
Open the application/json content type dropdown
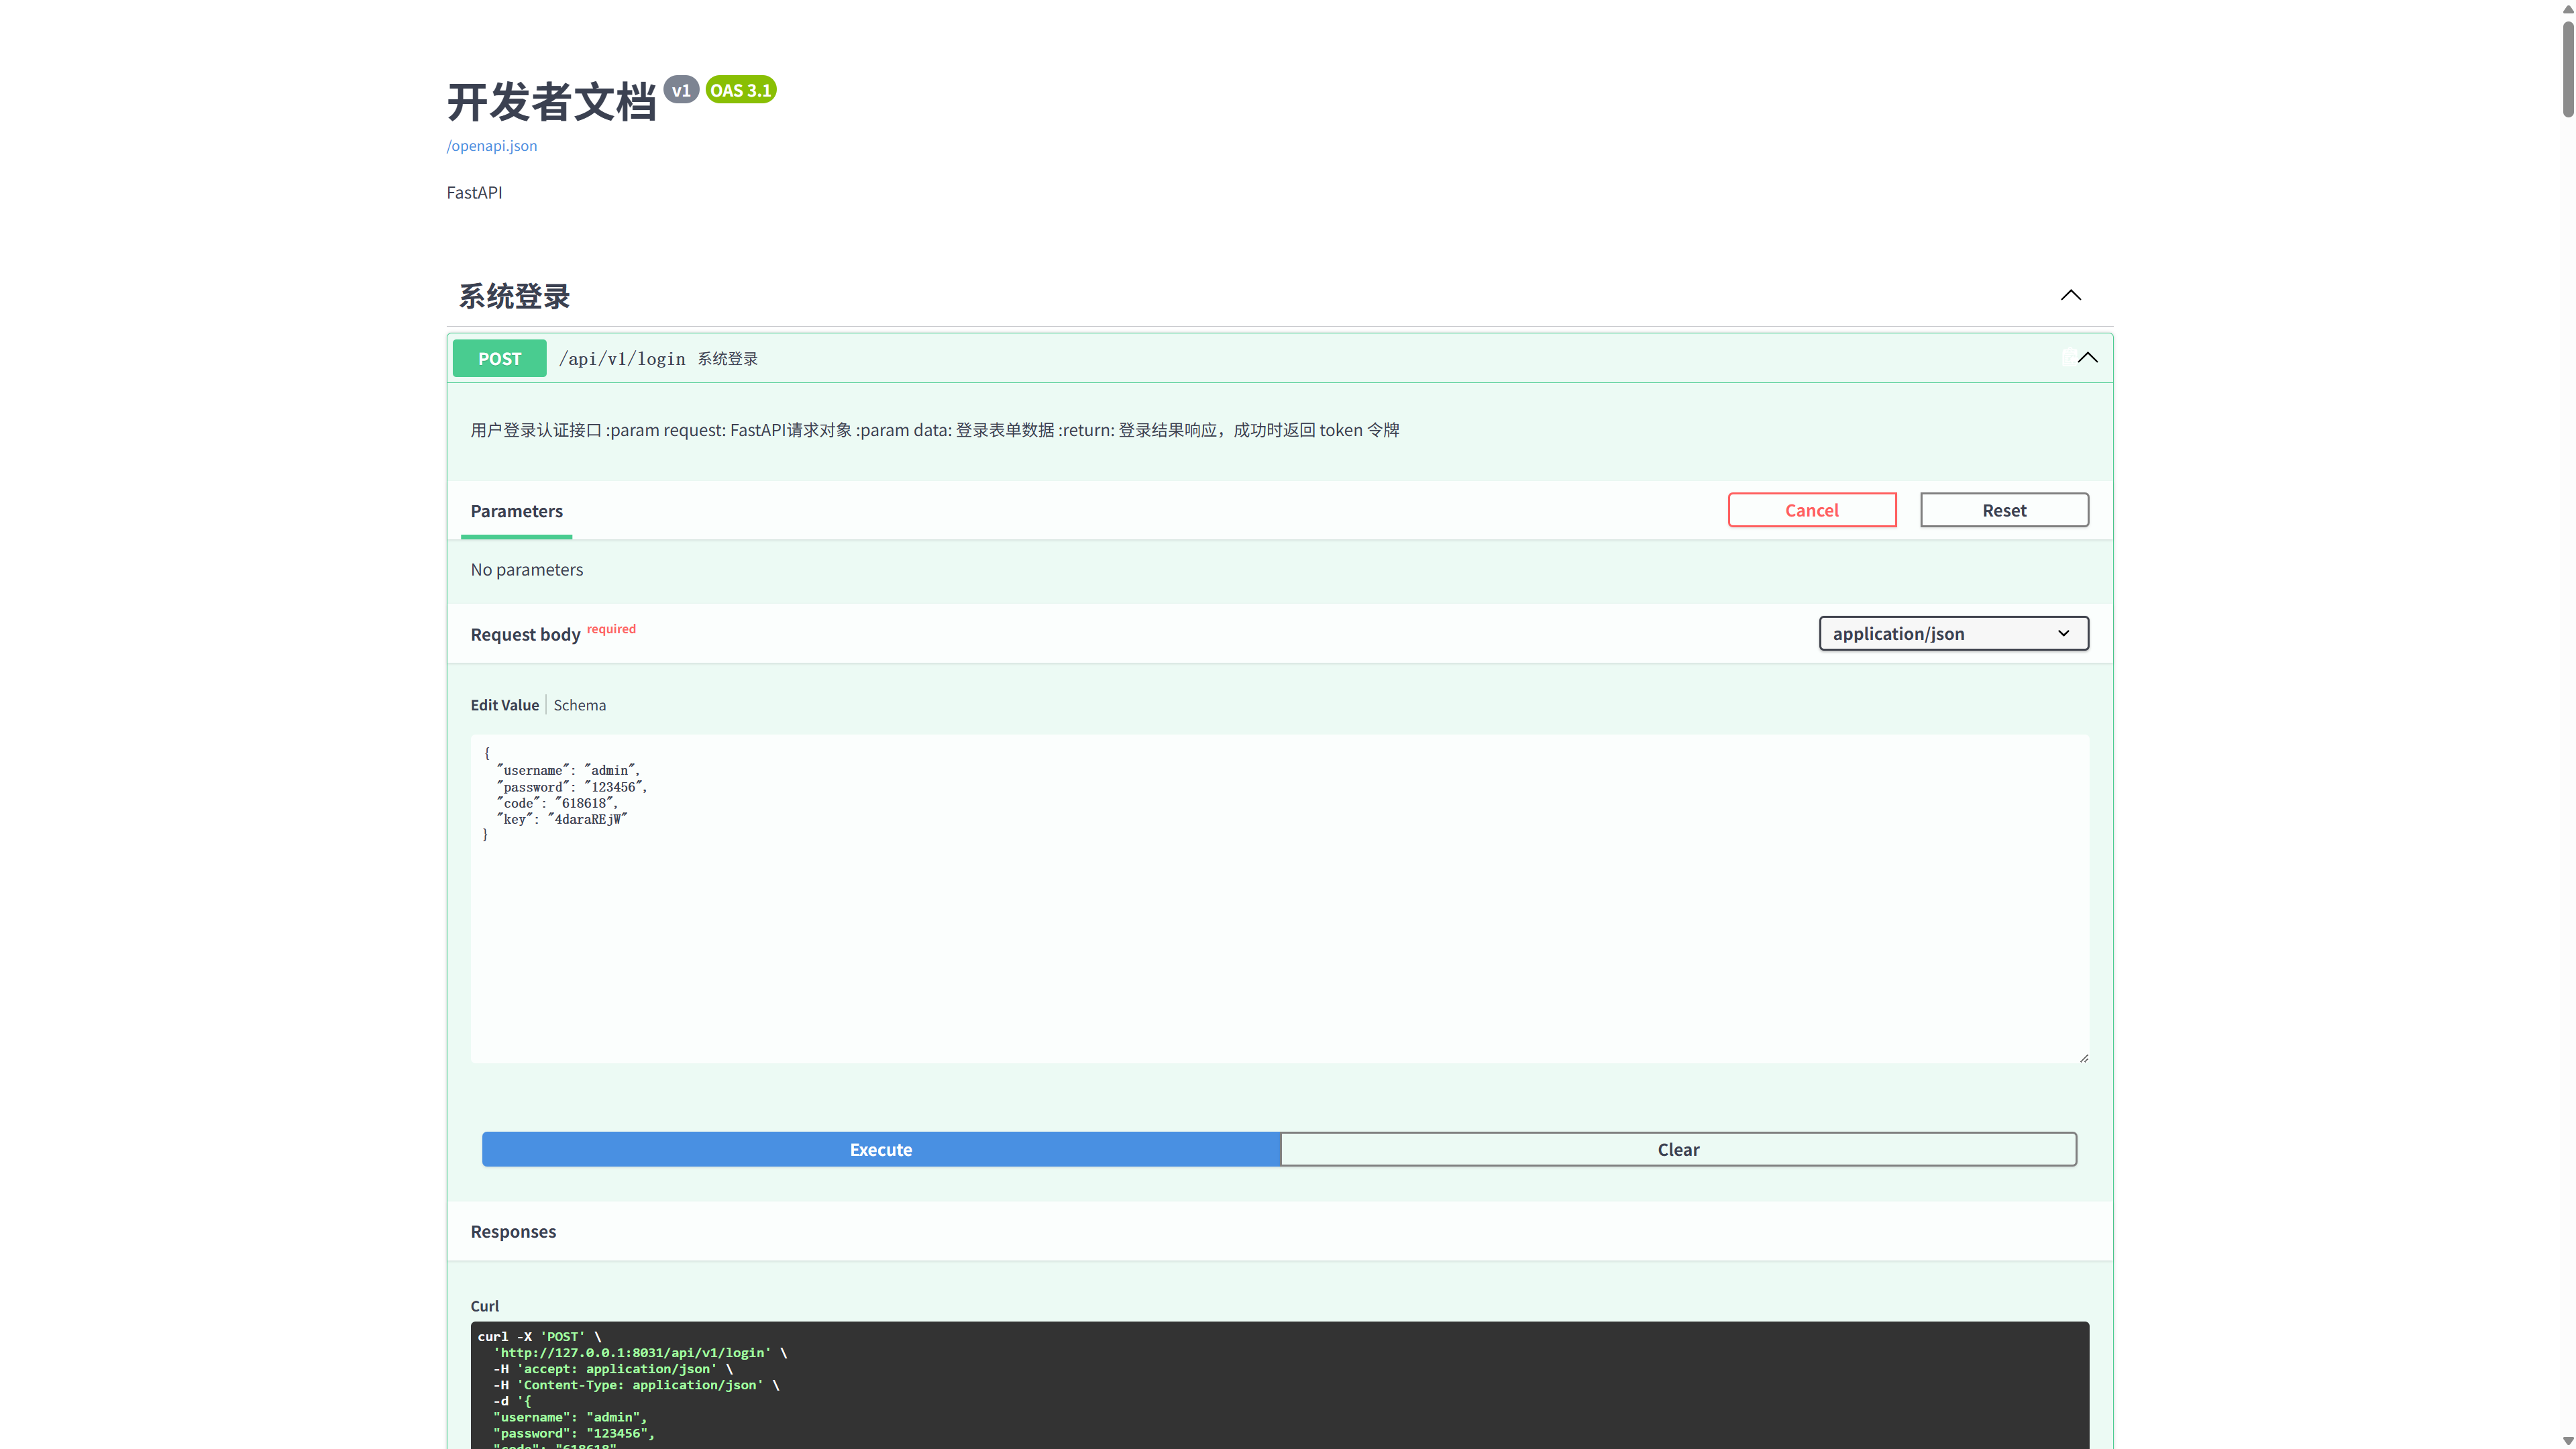pyautogui.click(x=1953, y=633)
